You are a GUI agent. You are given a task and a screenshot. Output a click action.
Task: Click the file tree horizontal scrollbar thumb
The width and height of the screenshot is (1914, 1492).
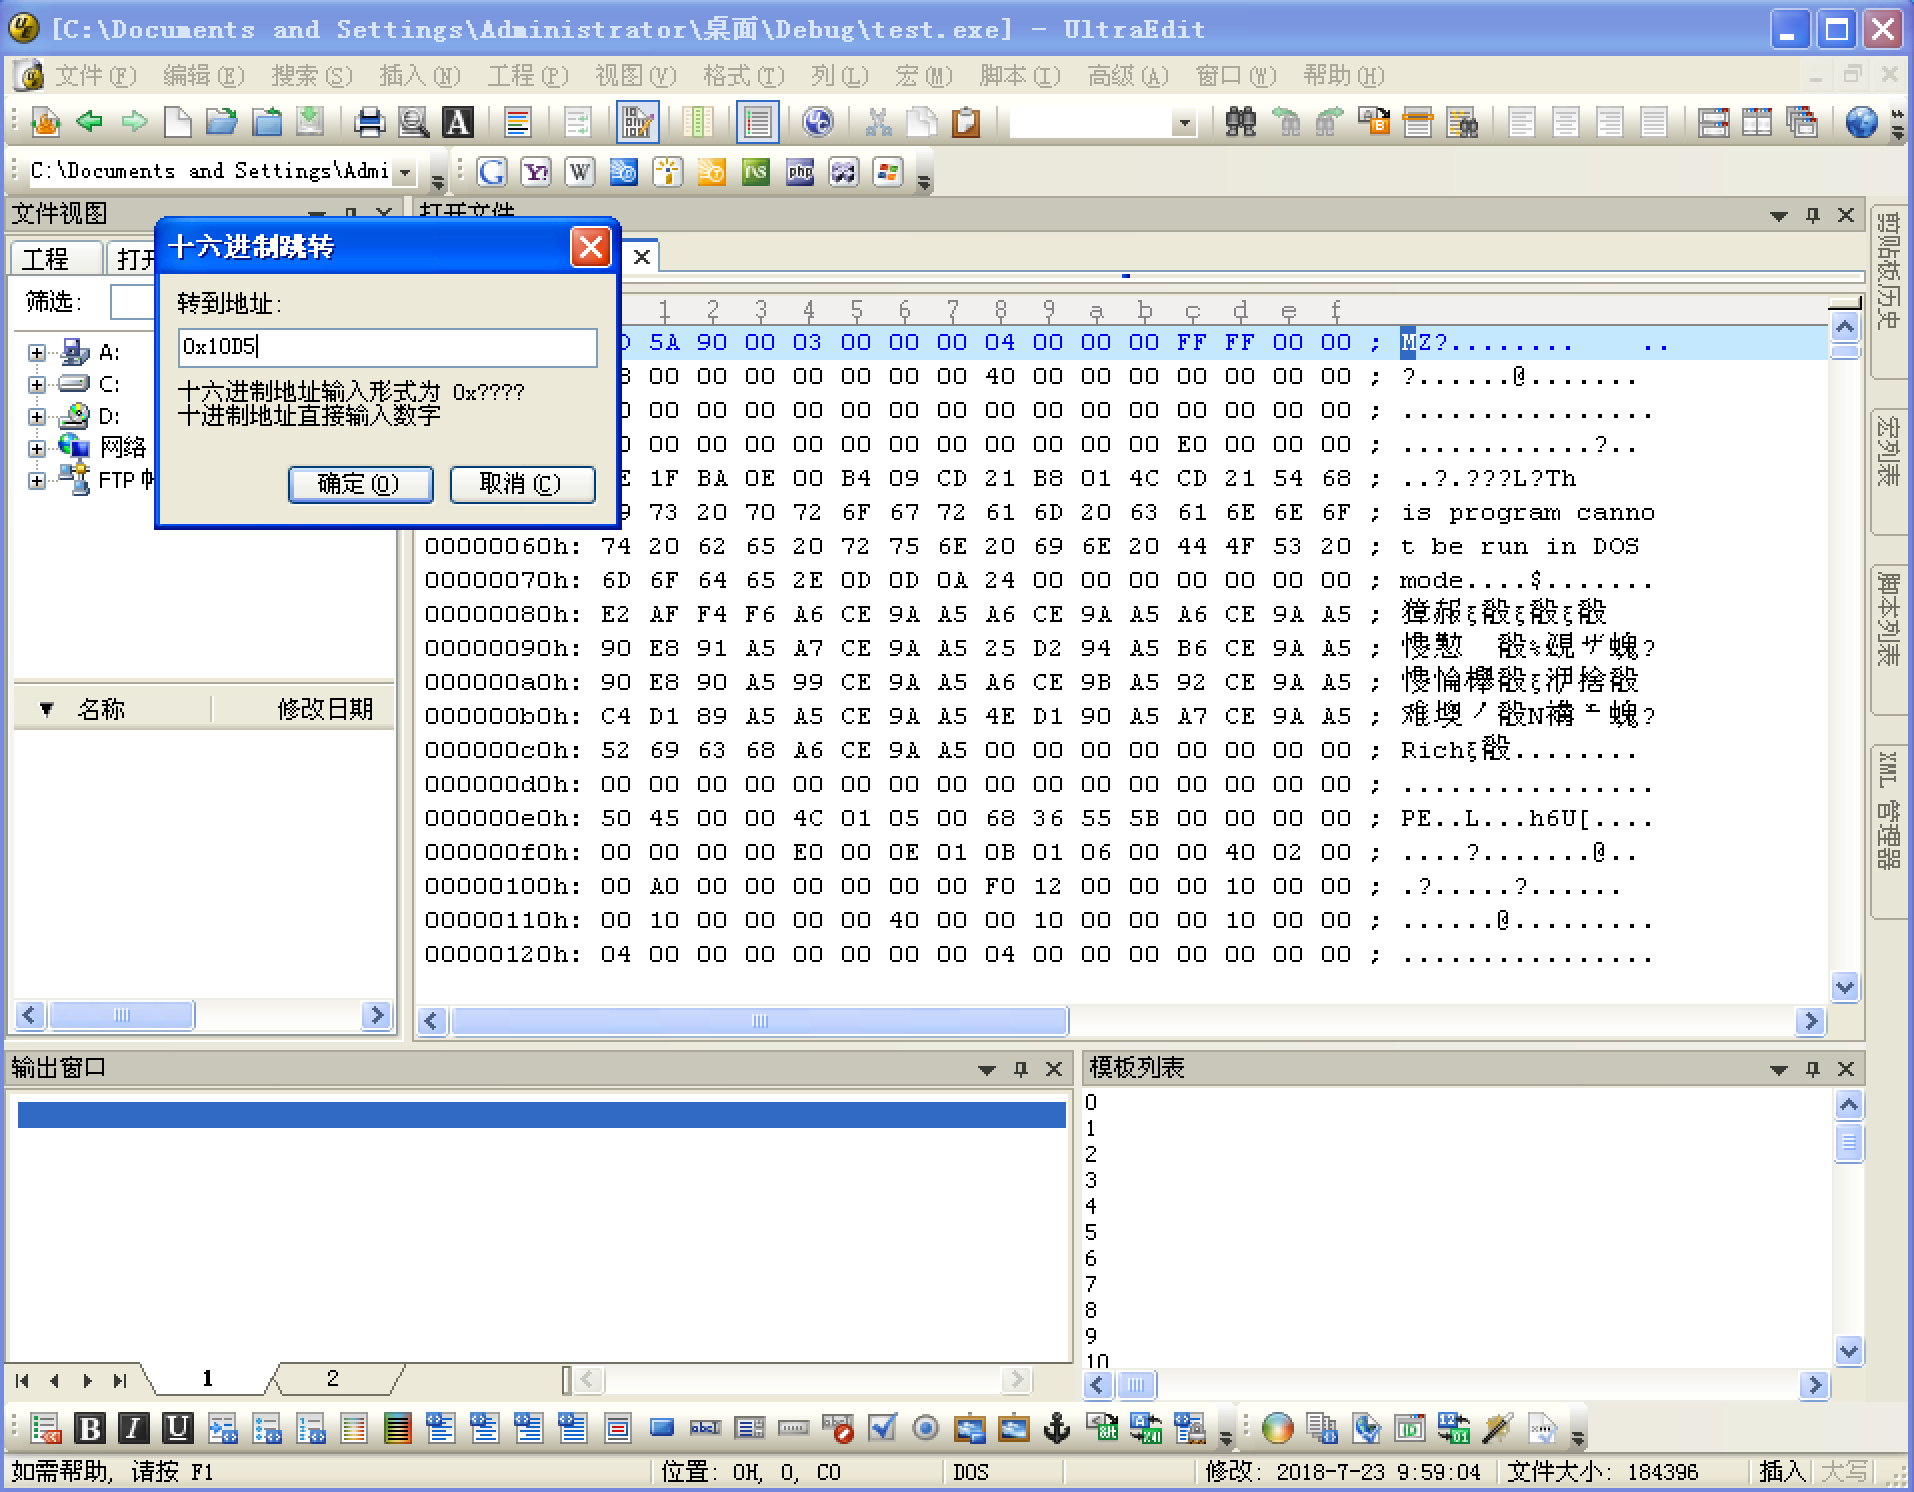point(122,1016)
